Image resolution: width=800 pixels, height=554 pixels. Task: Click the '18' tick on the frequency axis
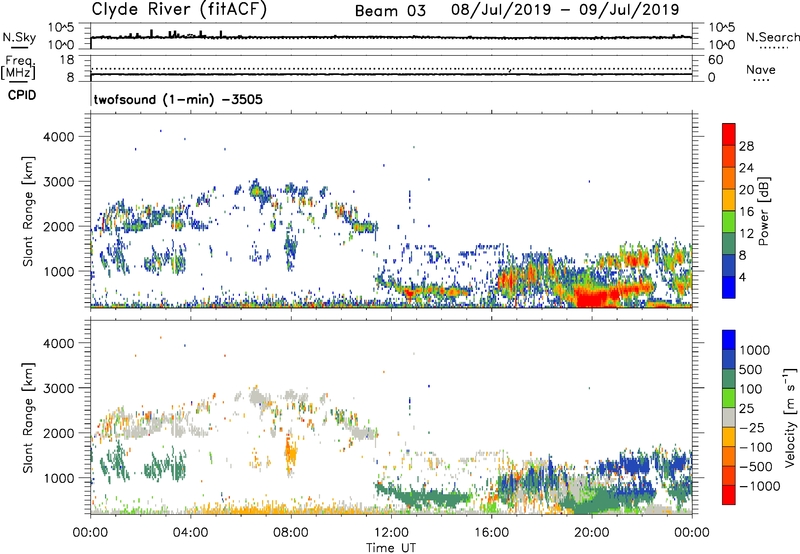[67, 60]
